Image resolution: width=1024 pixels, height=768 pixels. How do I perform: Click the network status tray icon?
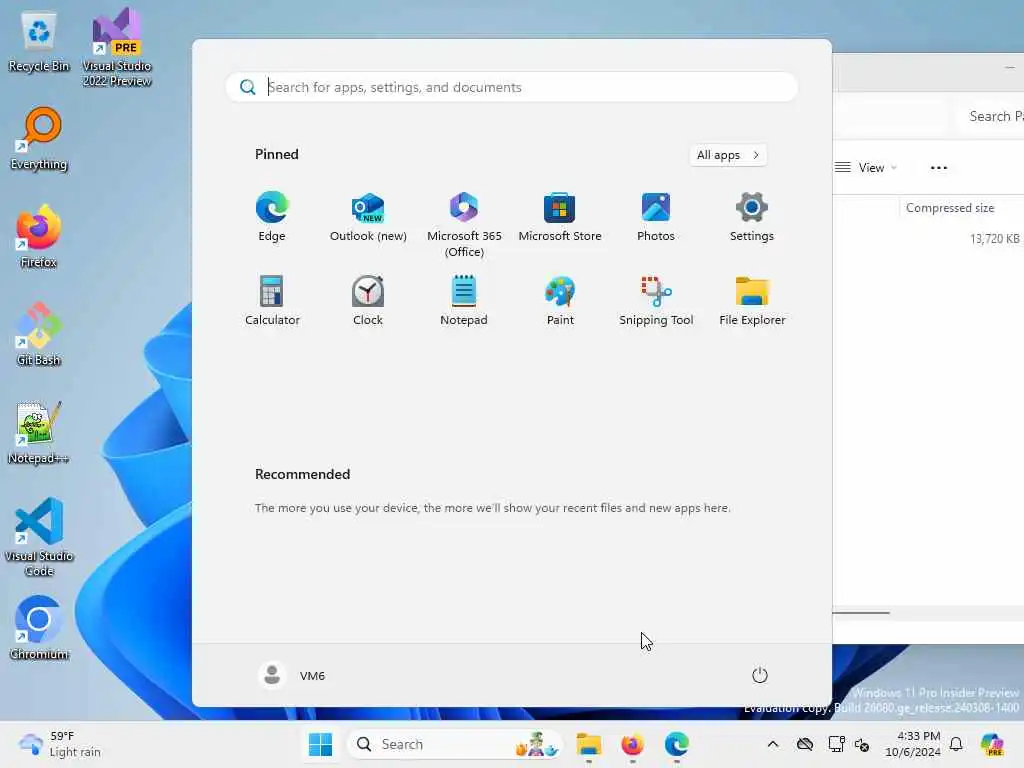(x=836, y=744)
